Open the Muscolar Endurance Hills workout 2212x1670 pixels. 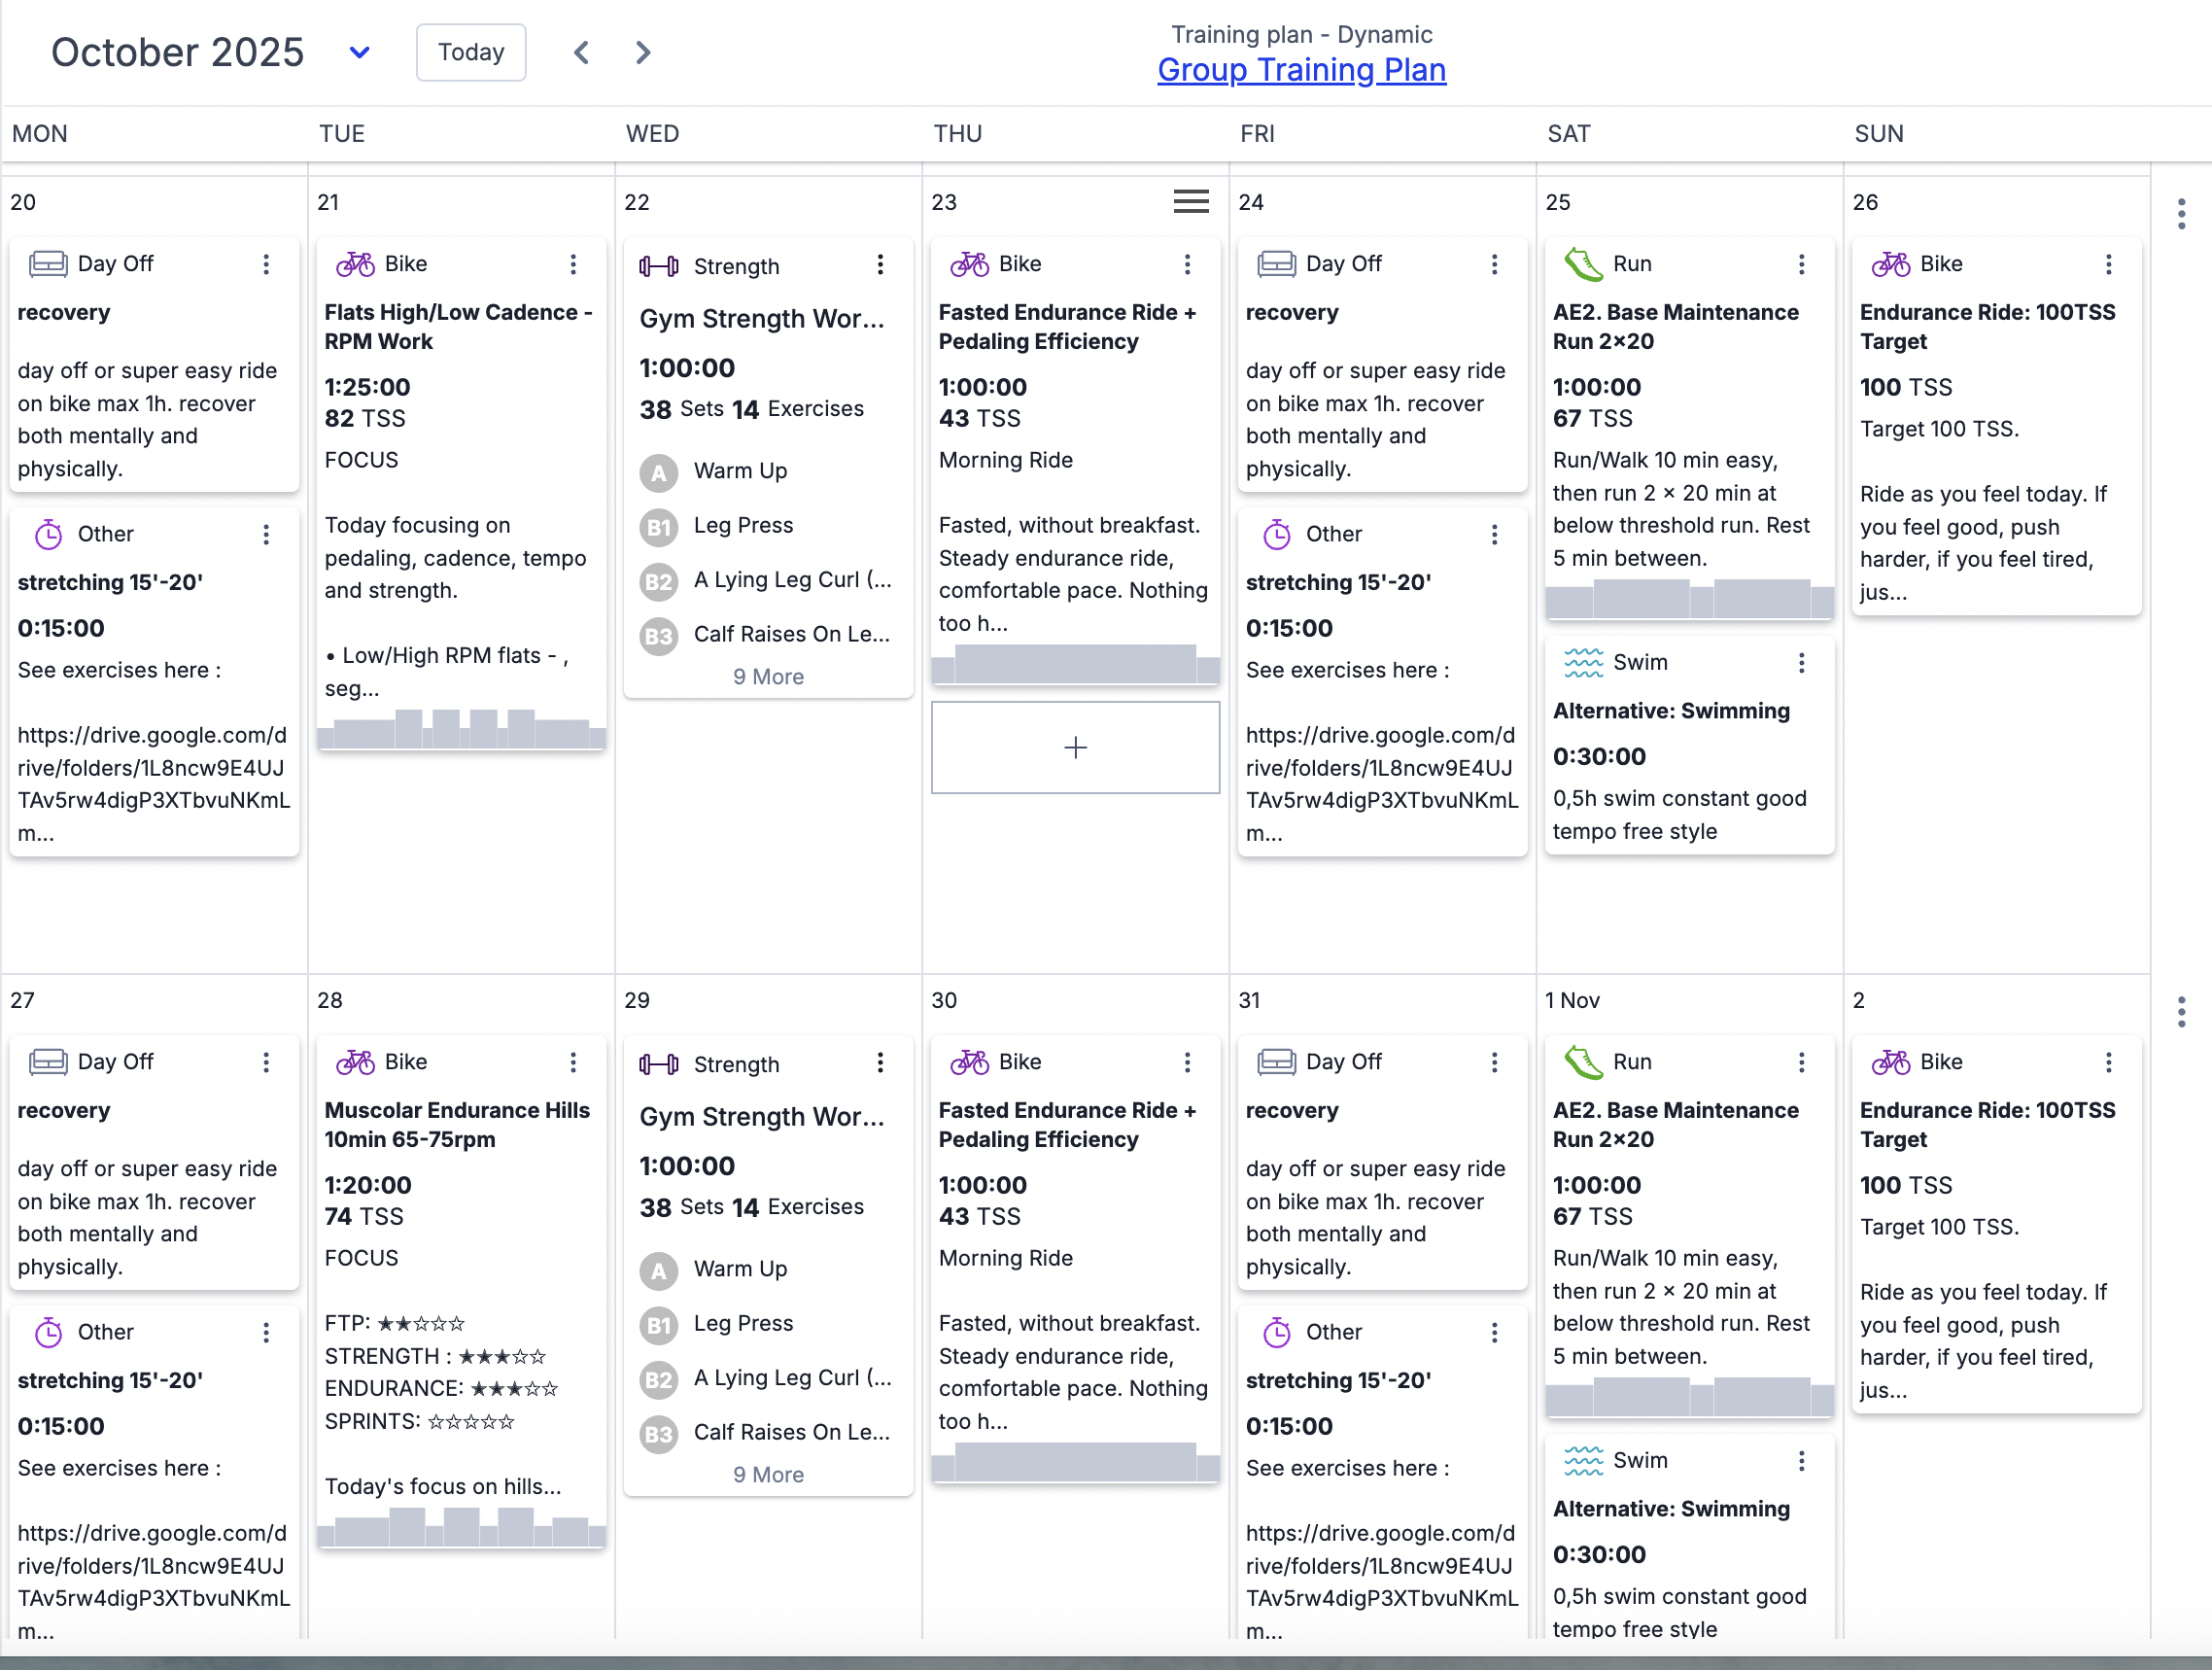coord(457,1124)
